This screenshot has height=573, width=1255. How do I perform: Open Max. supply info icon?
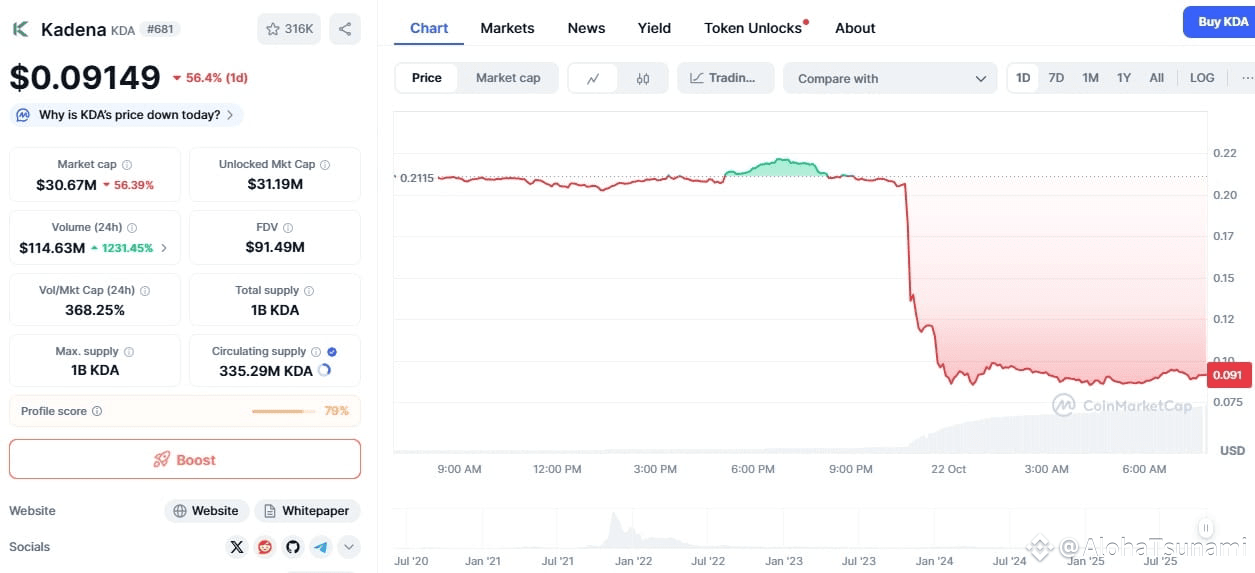pos(129,352)
